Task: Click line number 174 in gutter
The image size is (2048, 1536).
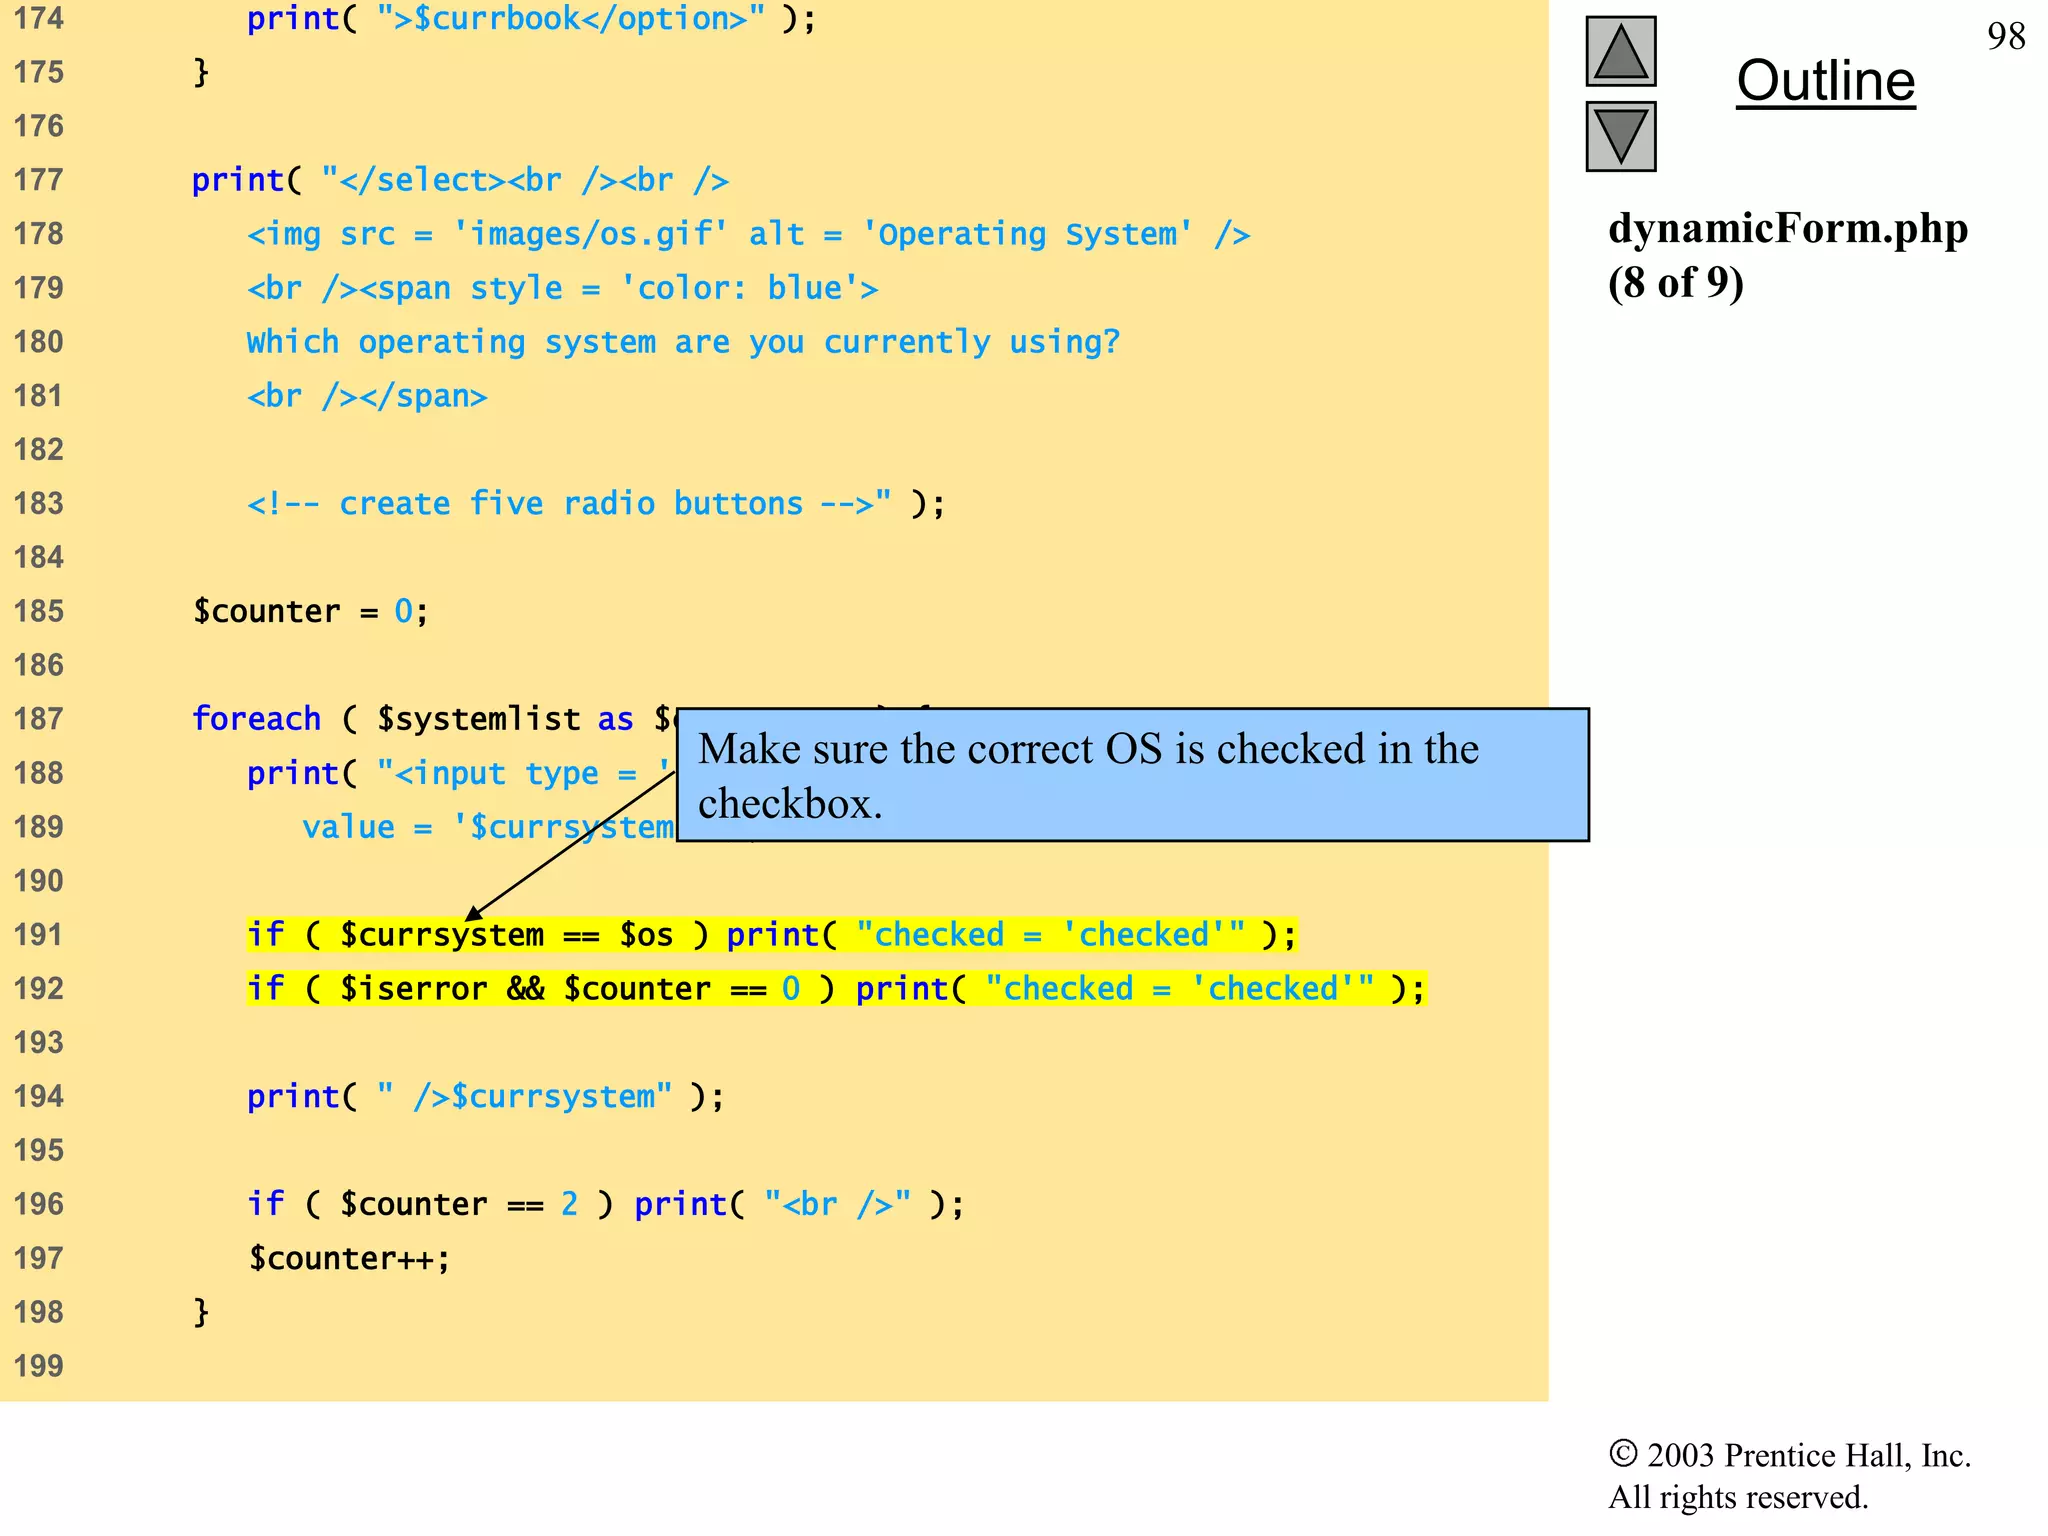Action: (39, 19)
